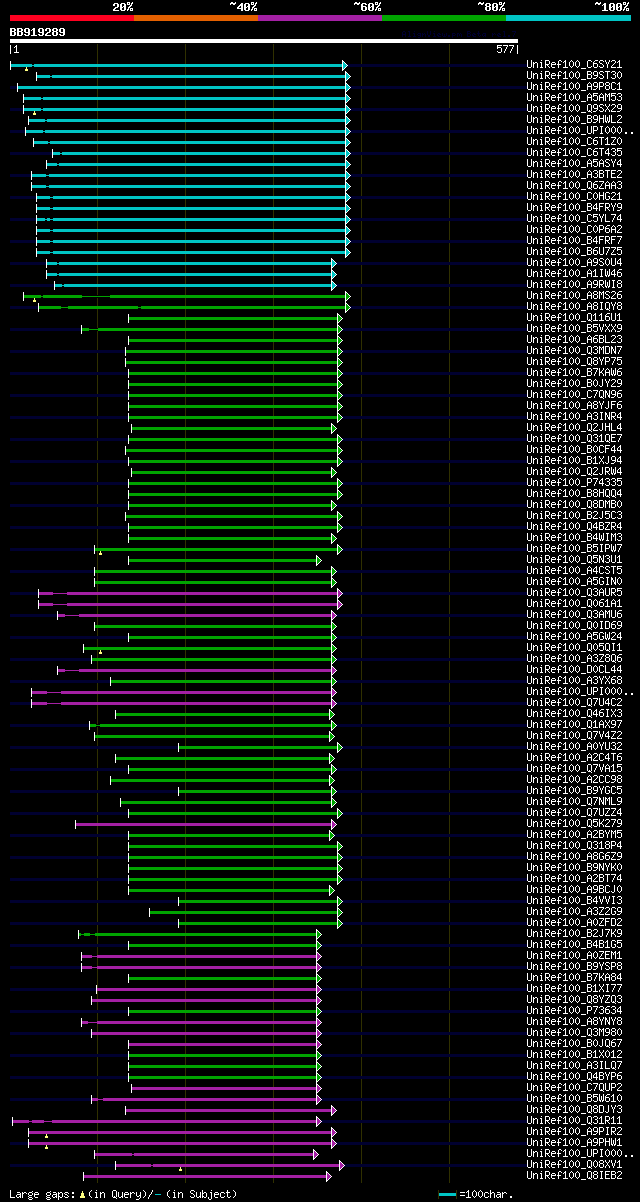Select UniRef100_A0ZEM1 hit name
This screenshot has width=640, height=1202.
(x=576, y=955)
